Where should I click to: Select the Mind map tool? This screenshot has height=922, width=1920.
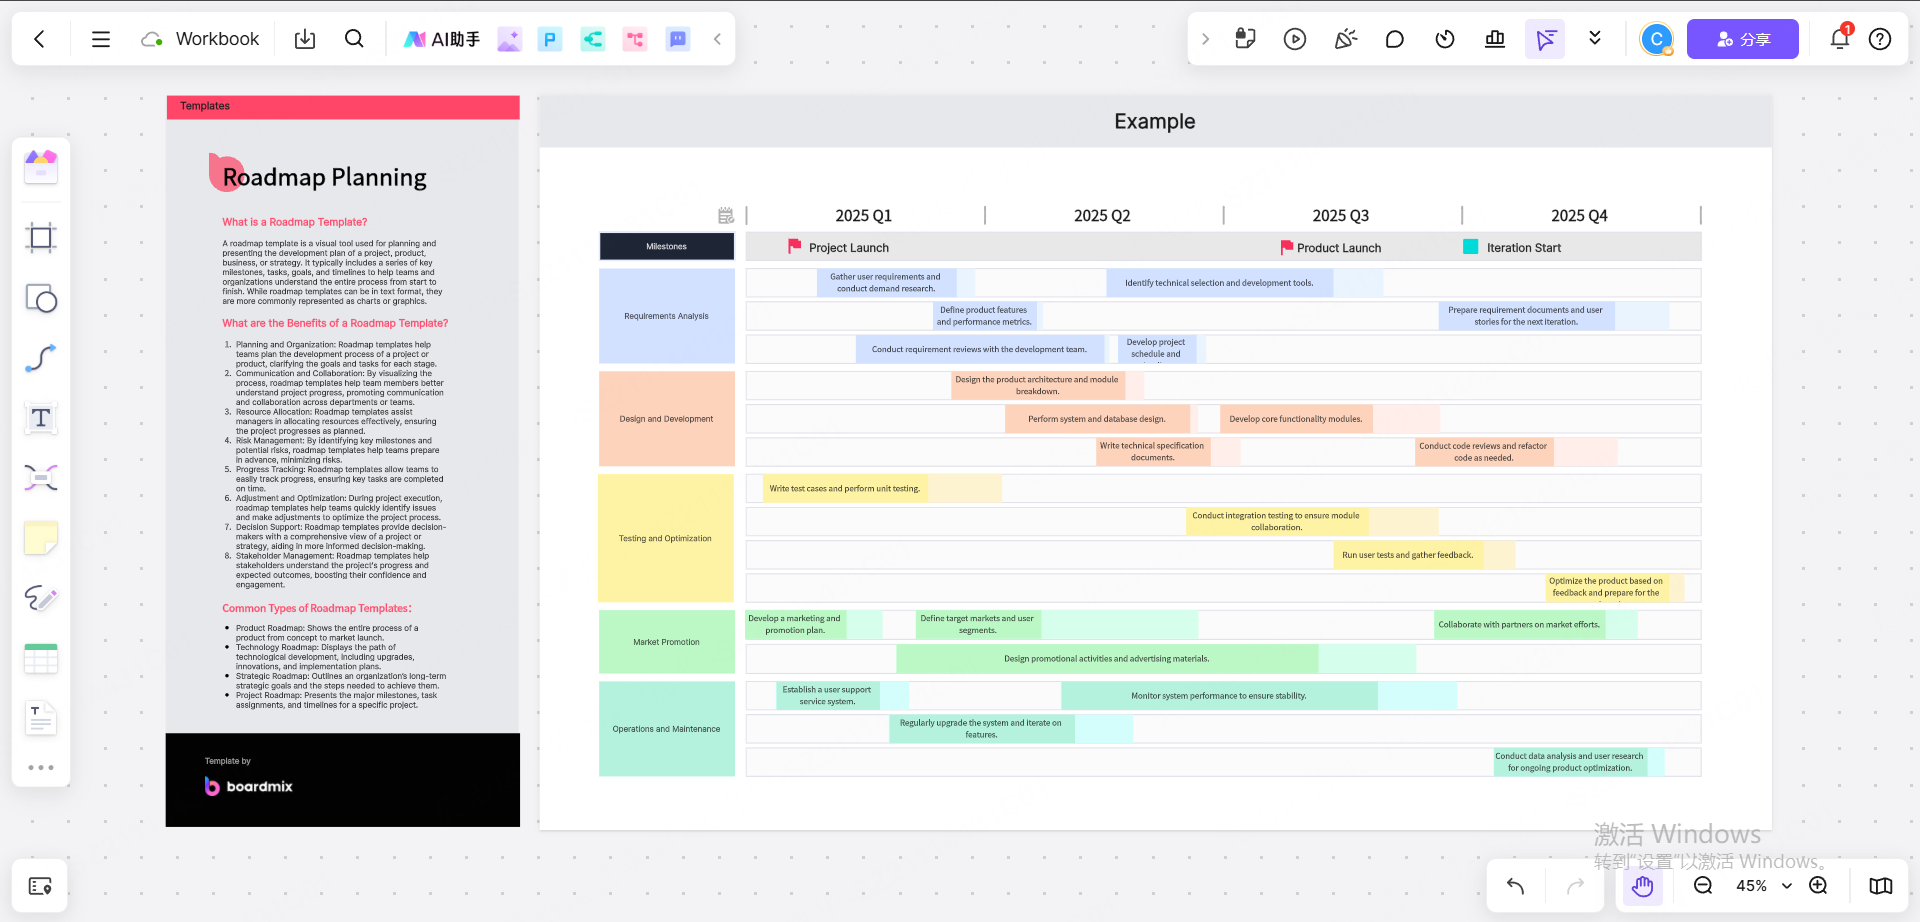(x=41, y=478)
